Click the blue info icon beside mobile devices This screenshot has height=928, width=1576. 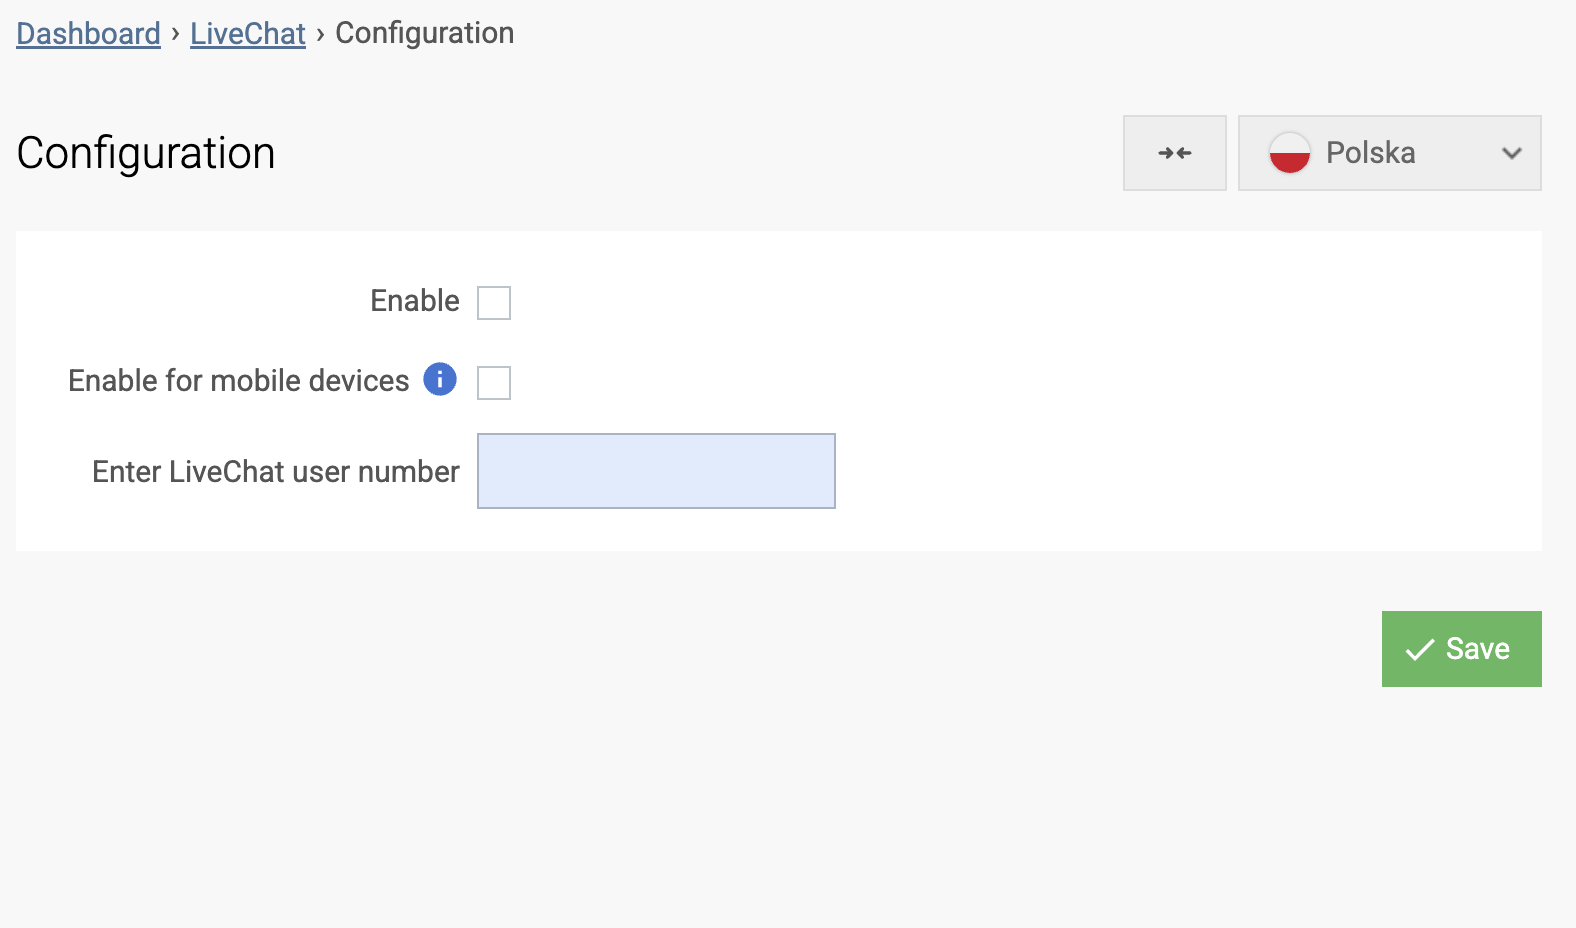tap(440, 379)
